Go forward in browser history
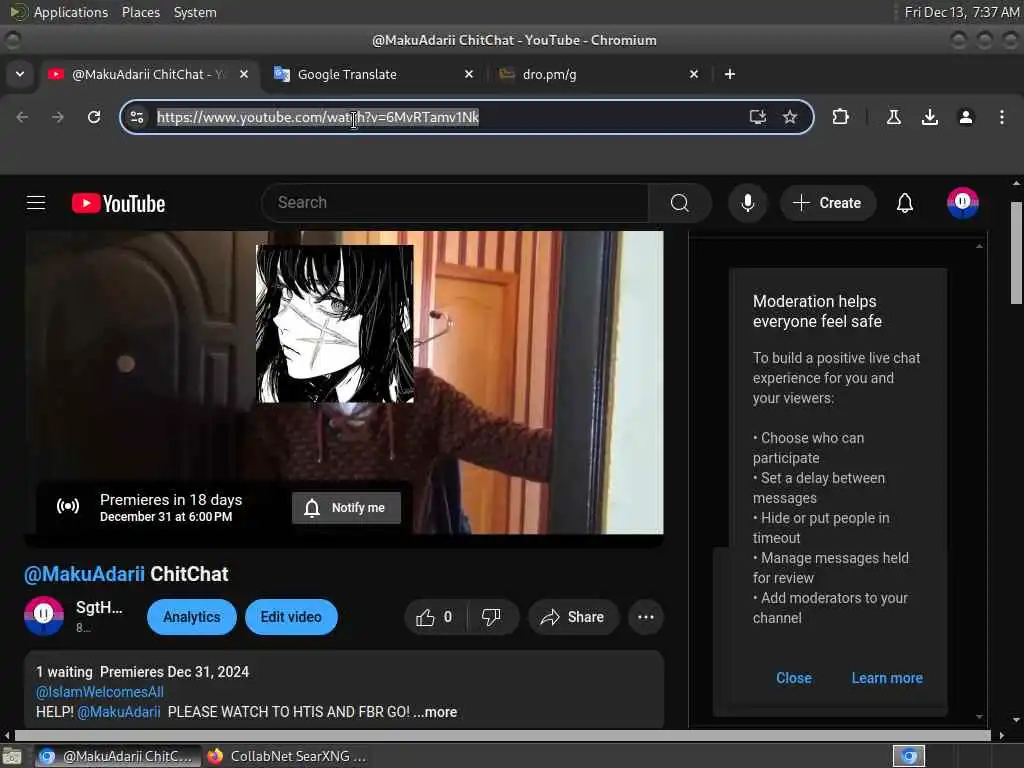Viewport: 1024px width, 768px height. point(57,117)
